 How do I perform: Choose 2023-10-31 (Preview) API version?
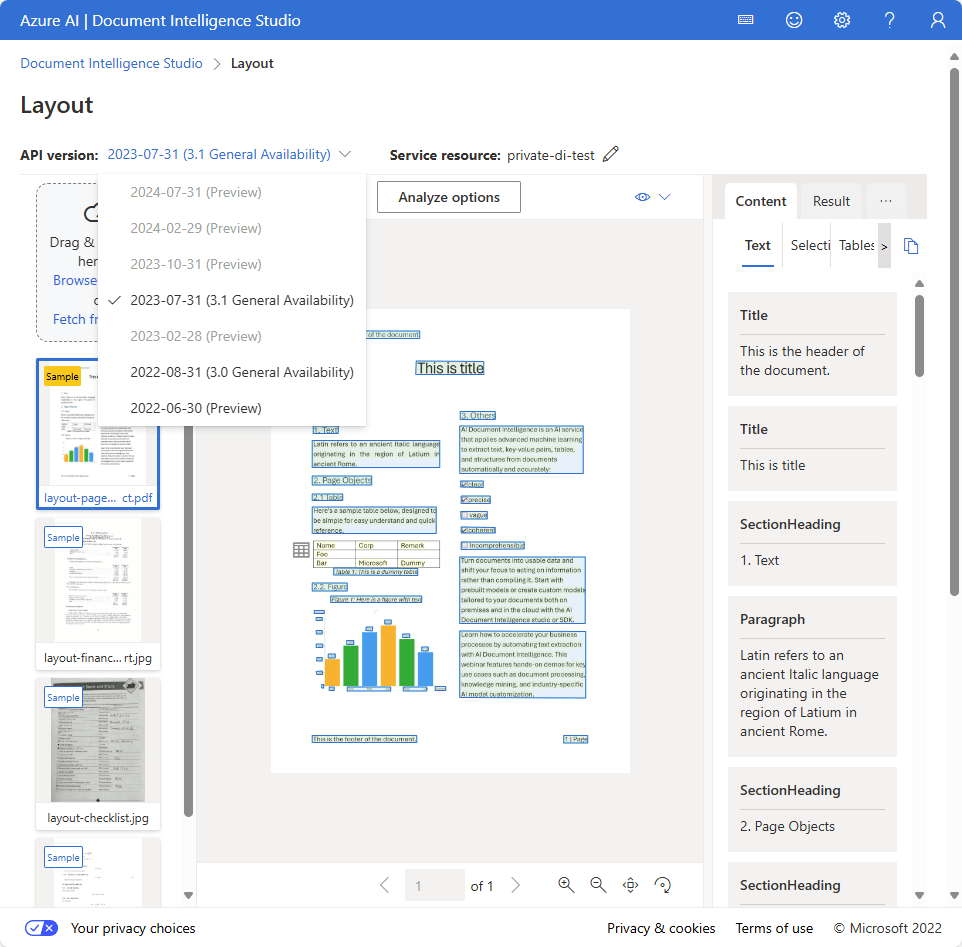click(232, 264)
